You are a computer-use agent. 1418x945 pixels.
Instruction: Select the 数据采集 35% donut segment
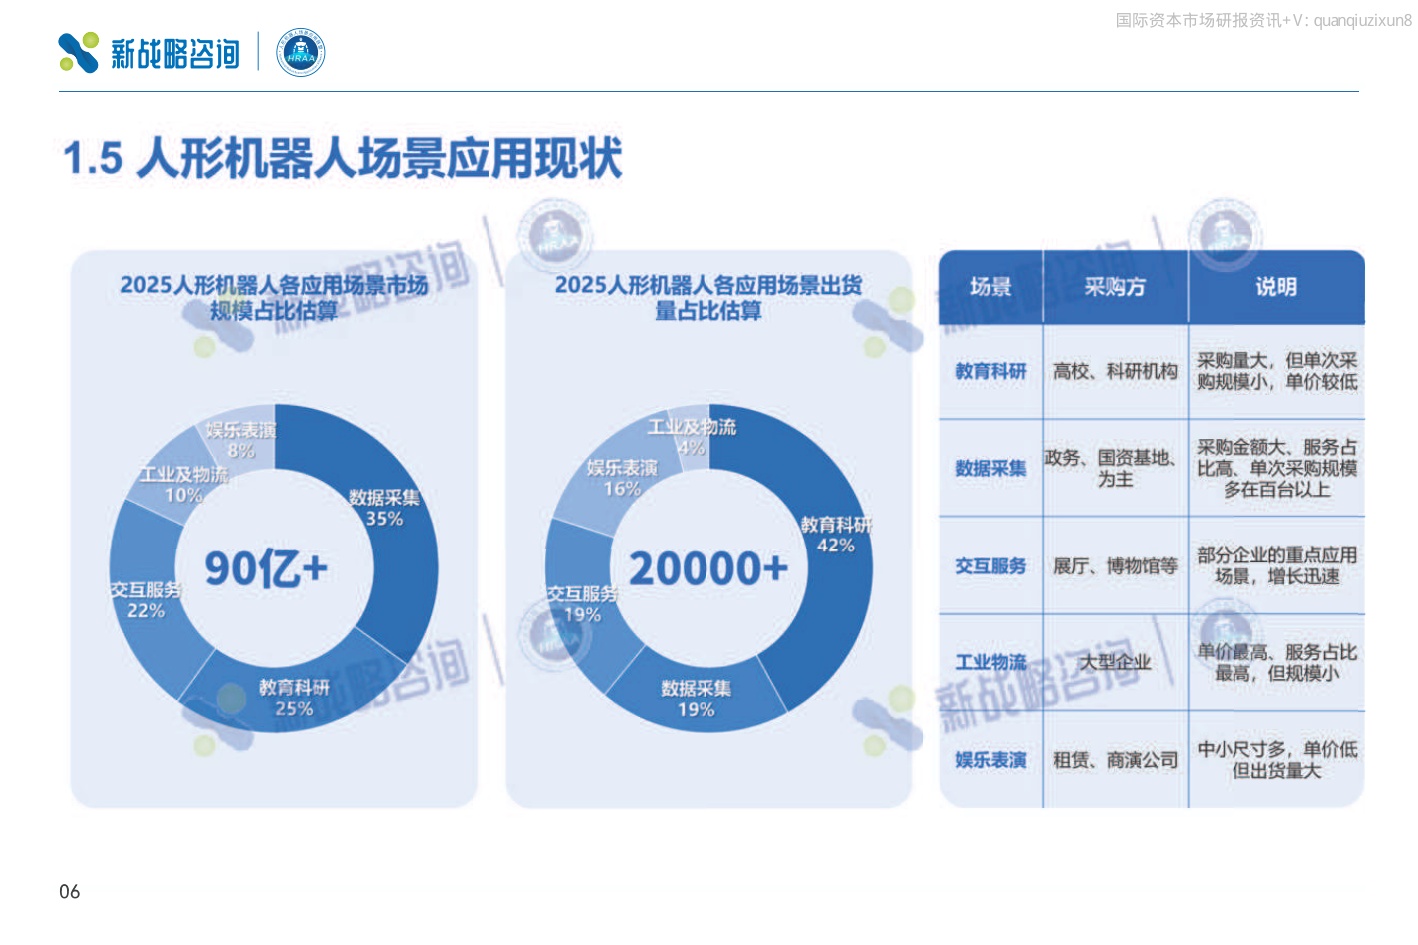tap(384, 508)
